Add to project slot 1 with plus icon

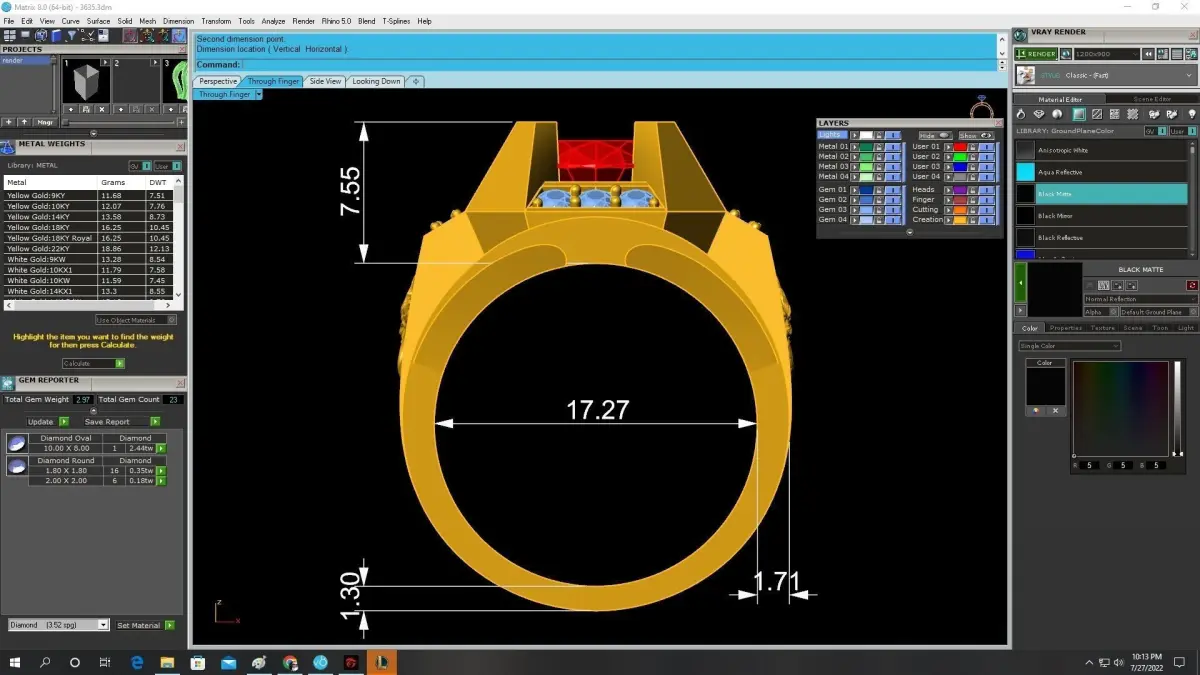click(x=71, y=109)
